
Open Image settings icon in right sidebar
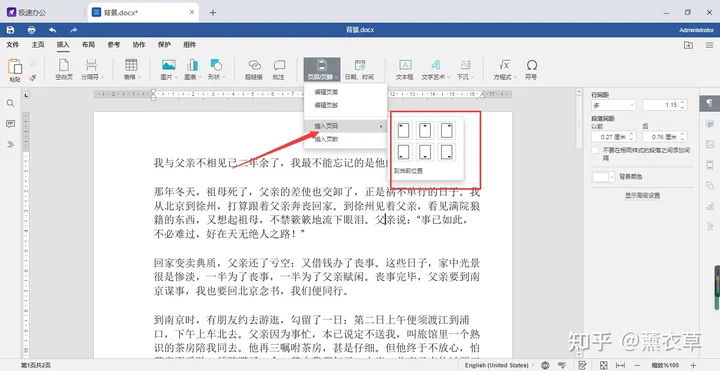(x=710, y=144)
